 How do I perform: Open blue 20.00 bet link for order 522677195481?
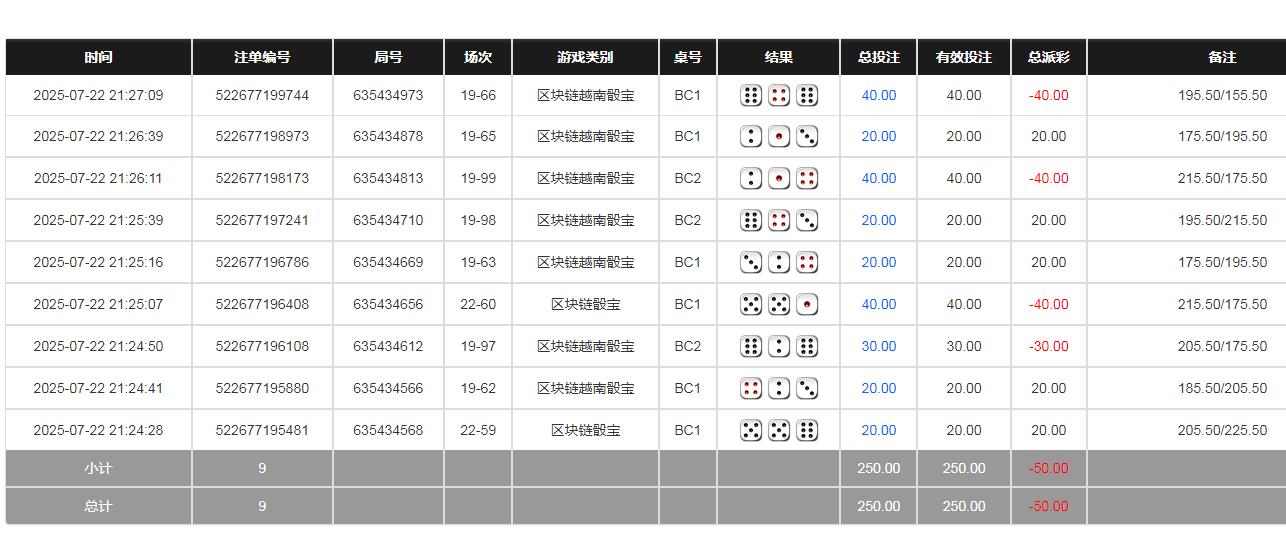[879, 431]
